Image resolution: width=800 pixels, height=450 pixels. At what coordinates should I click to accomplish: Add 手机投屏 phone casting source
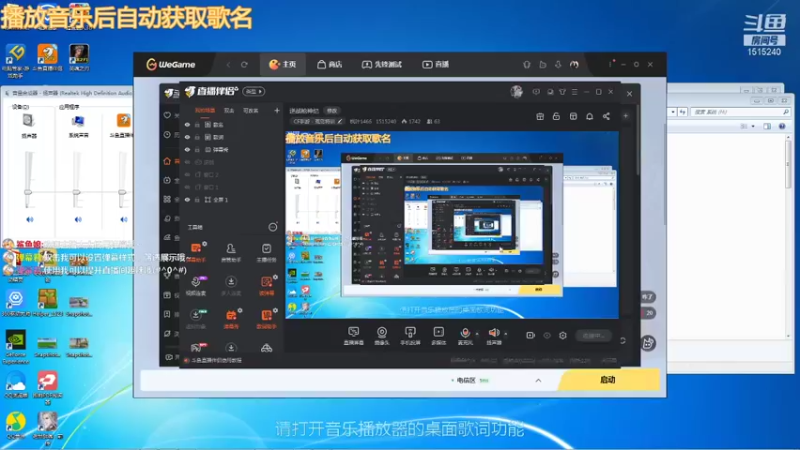(410, 336)
